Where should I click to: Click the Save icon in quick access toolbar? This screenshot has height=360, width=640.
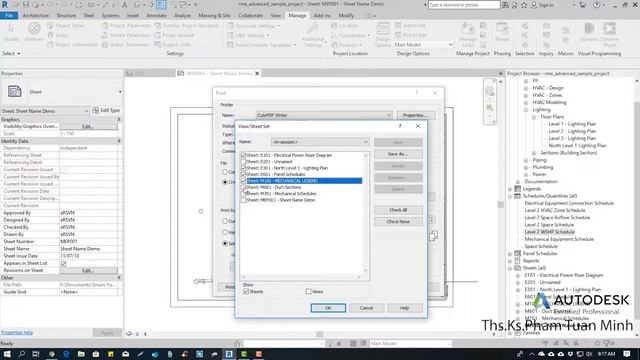[x=26, y=5]
